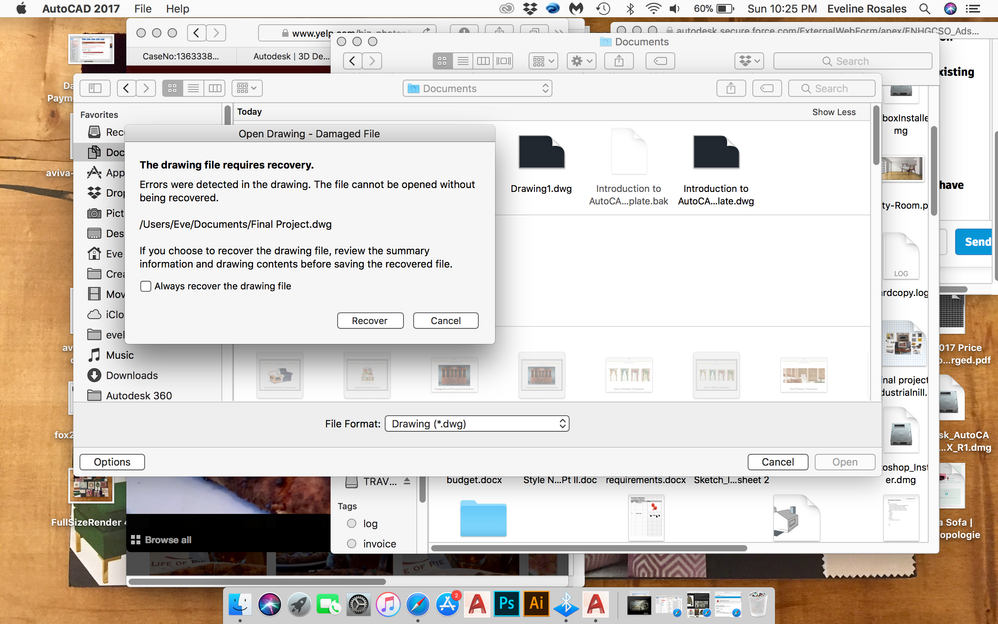Cancel the Damaged File dialog
This screenshot has height=624, width=998.
click(446, 321)
